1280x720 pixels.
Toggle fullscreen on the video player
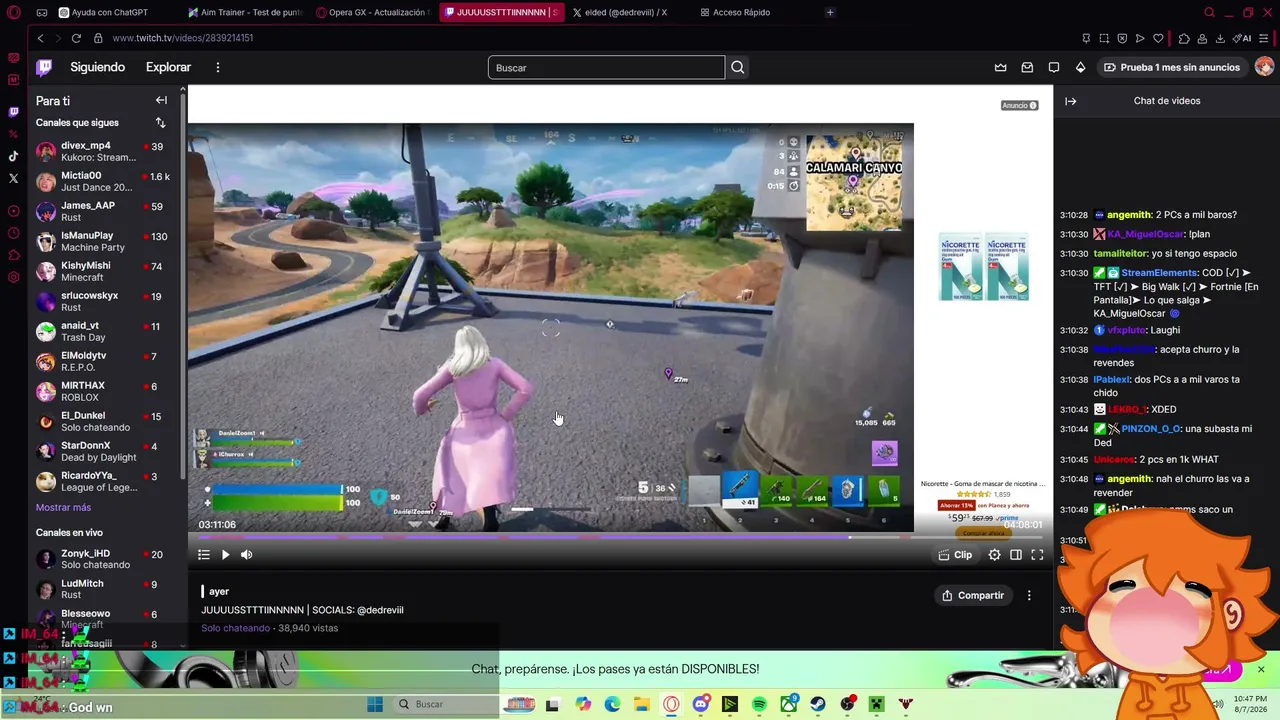(1037, 555)
